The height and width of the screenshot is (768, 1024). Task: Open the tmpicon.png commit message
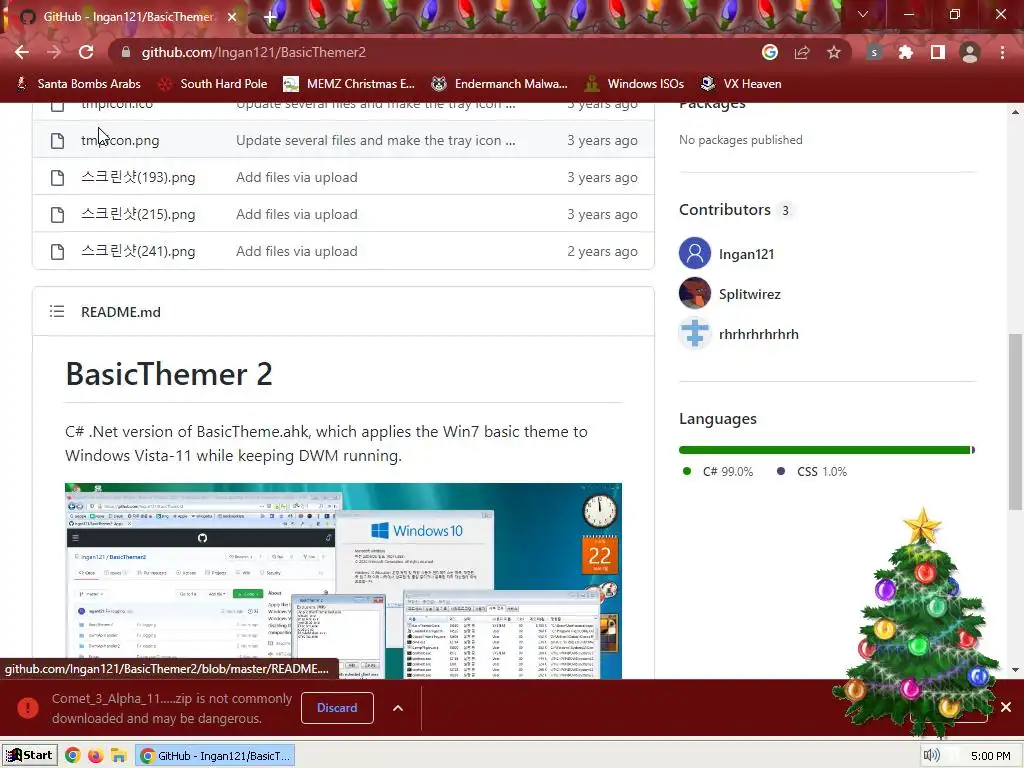point(376,140)
